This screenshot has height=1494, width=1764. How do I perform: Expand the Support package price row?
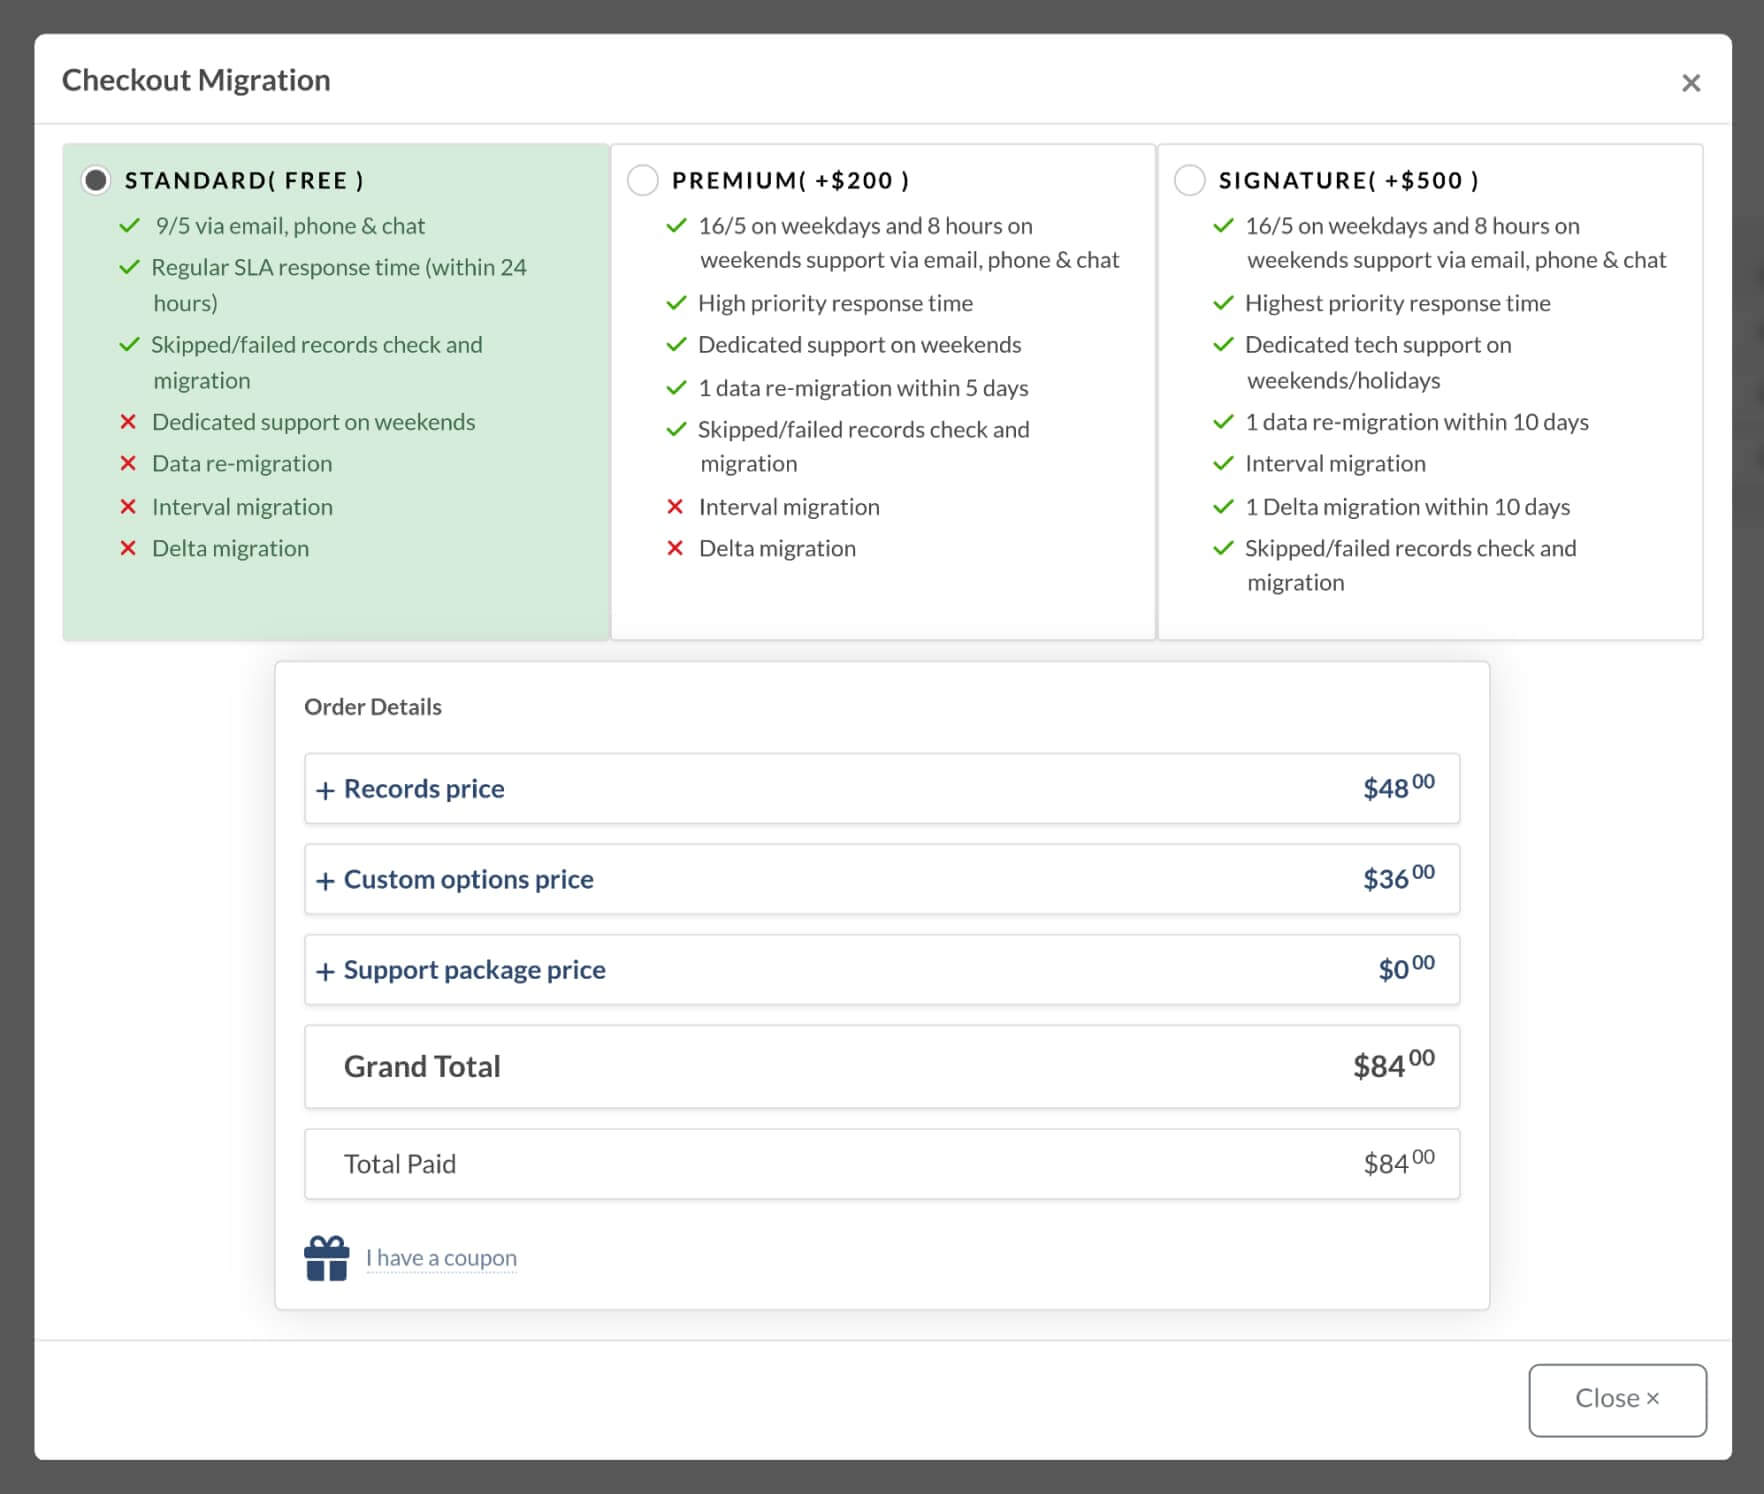(881, 970)
